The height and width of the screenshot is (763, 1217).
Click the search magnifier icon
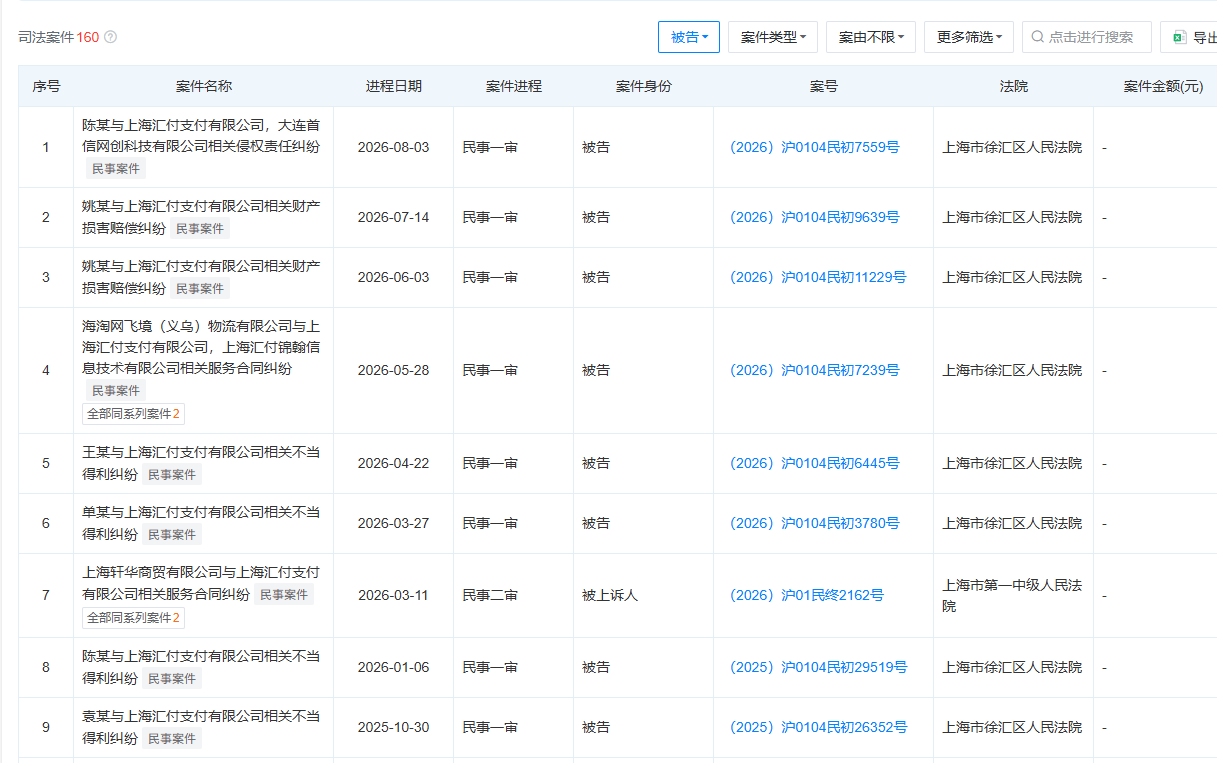coord(1038,37)
